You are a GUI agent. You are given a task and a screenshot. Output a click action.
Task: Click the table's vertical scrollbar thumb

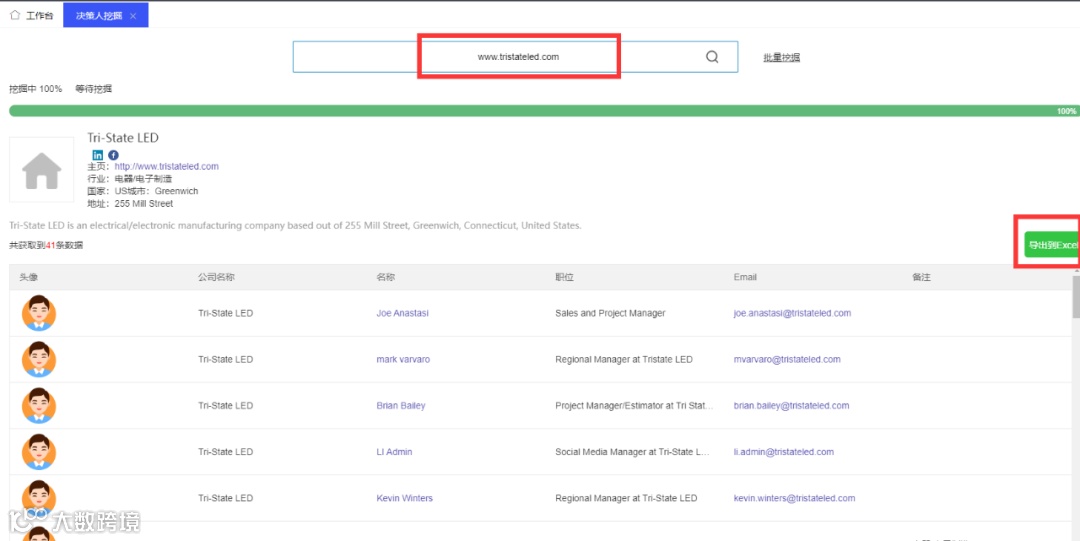click(x=1076, y=298)
